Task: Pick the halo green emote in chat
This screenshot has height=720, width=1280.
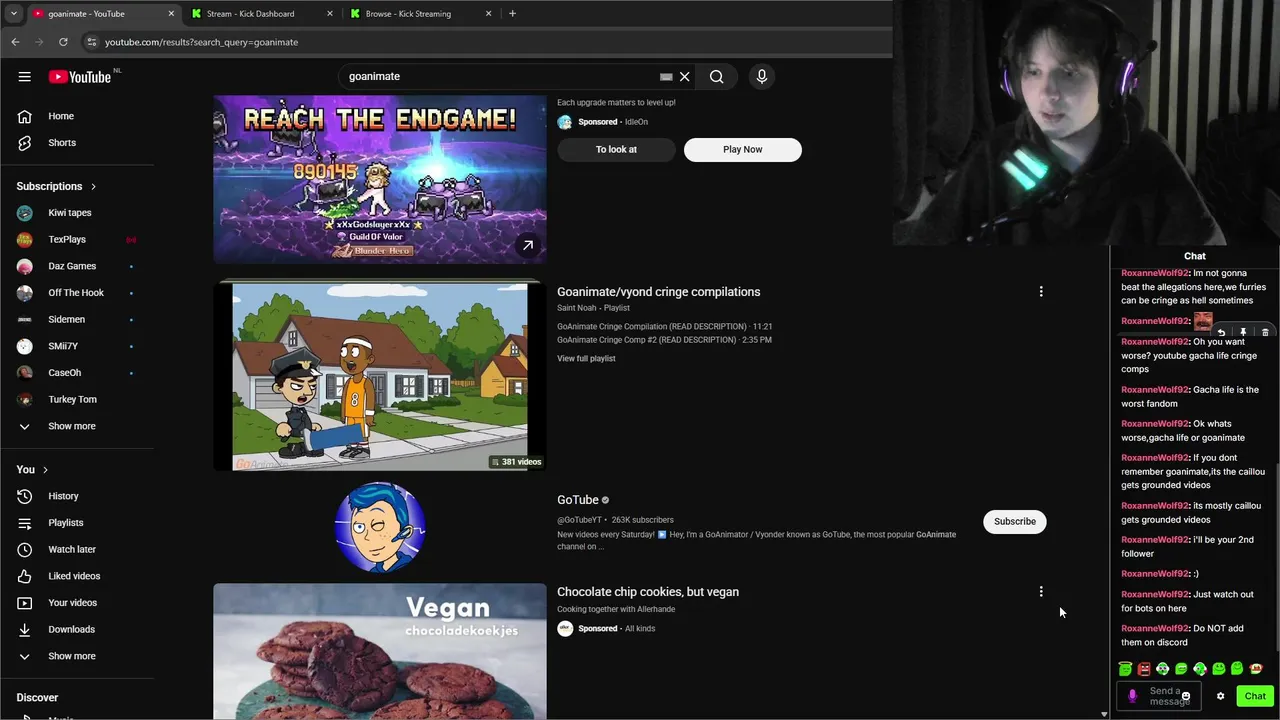Action: click(1125, 669)
